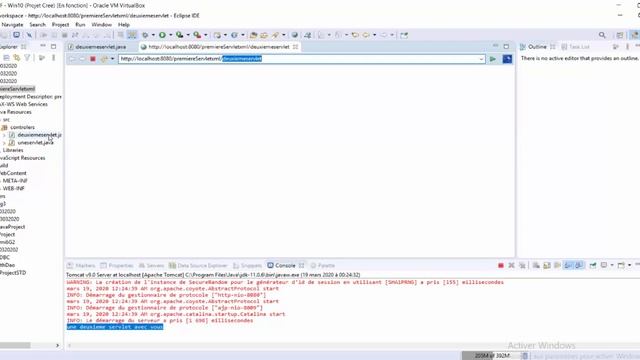Click the Project Explorer horizontal scrollbar

click(15, 345)
